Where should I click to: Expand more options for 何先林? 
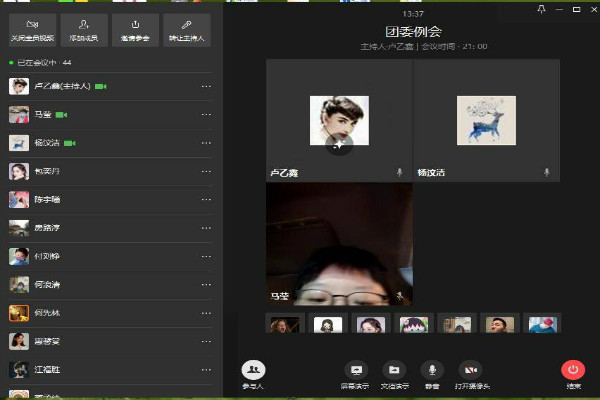point(206,313)
